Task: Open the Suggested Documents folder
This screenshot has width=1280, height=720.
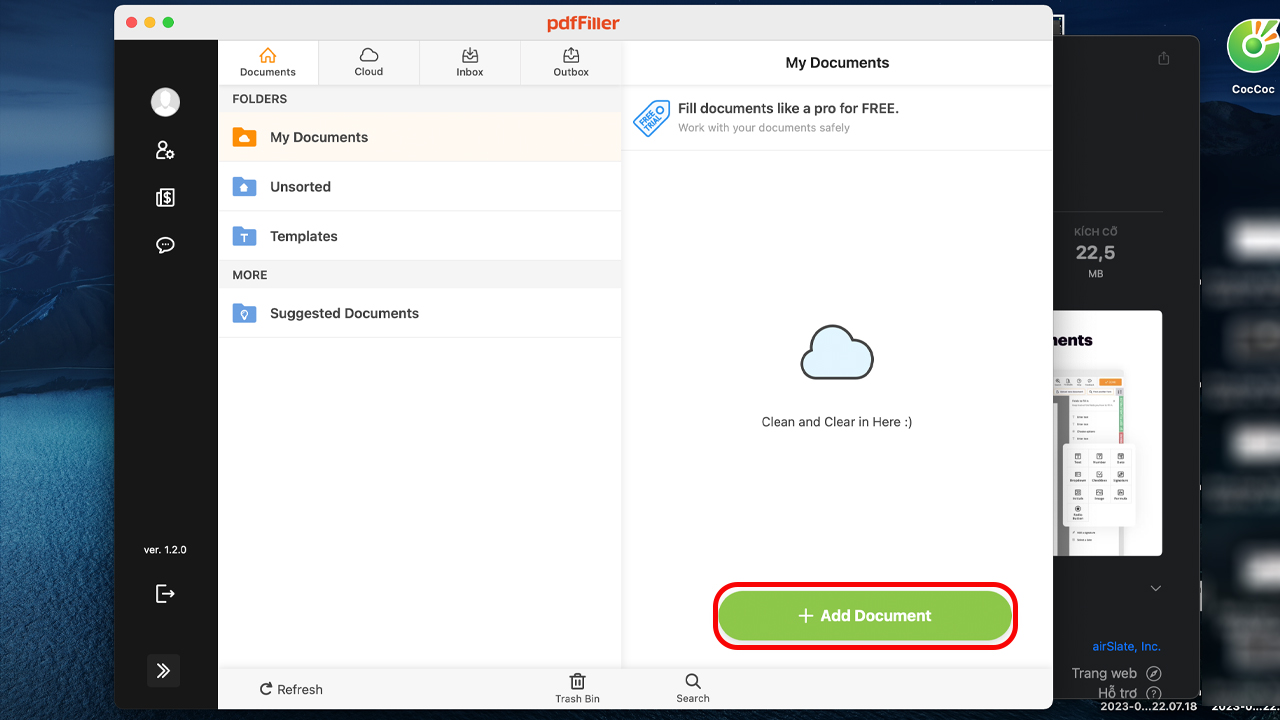Action: coord(420,313)
